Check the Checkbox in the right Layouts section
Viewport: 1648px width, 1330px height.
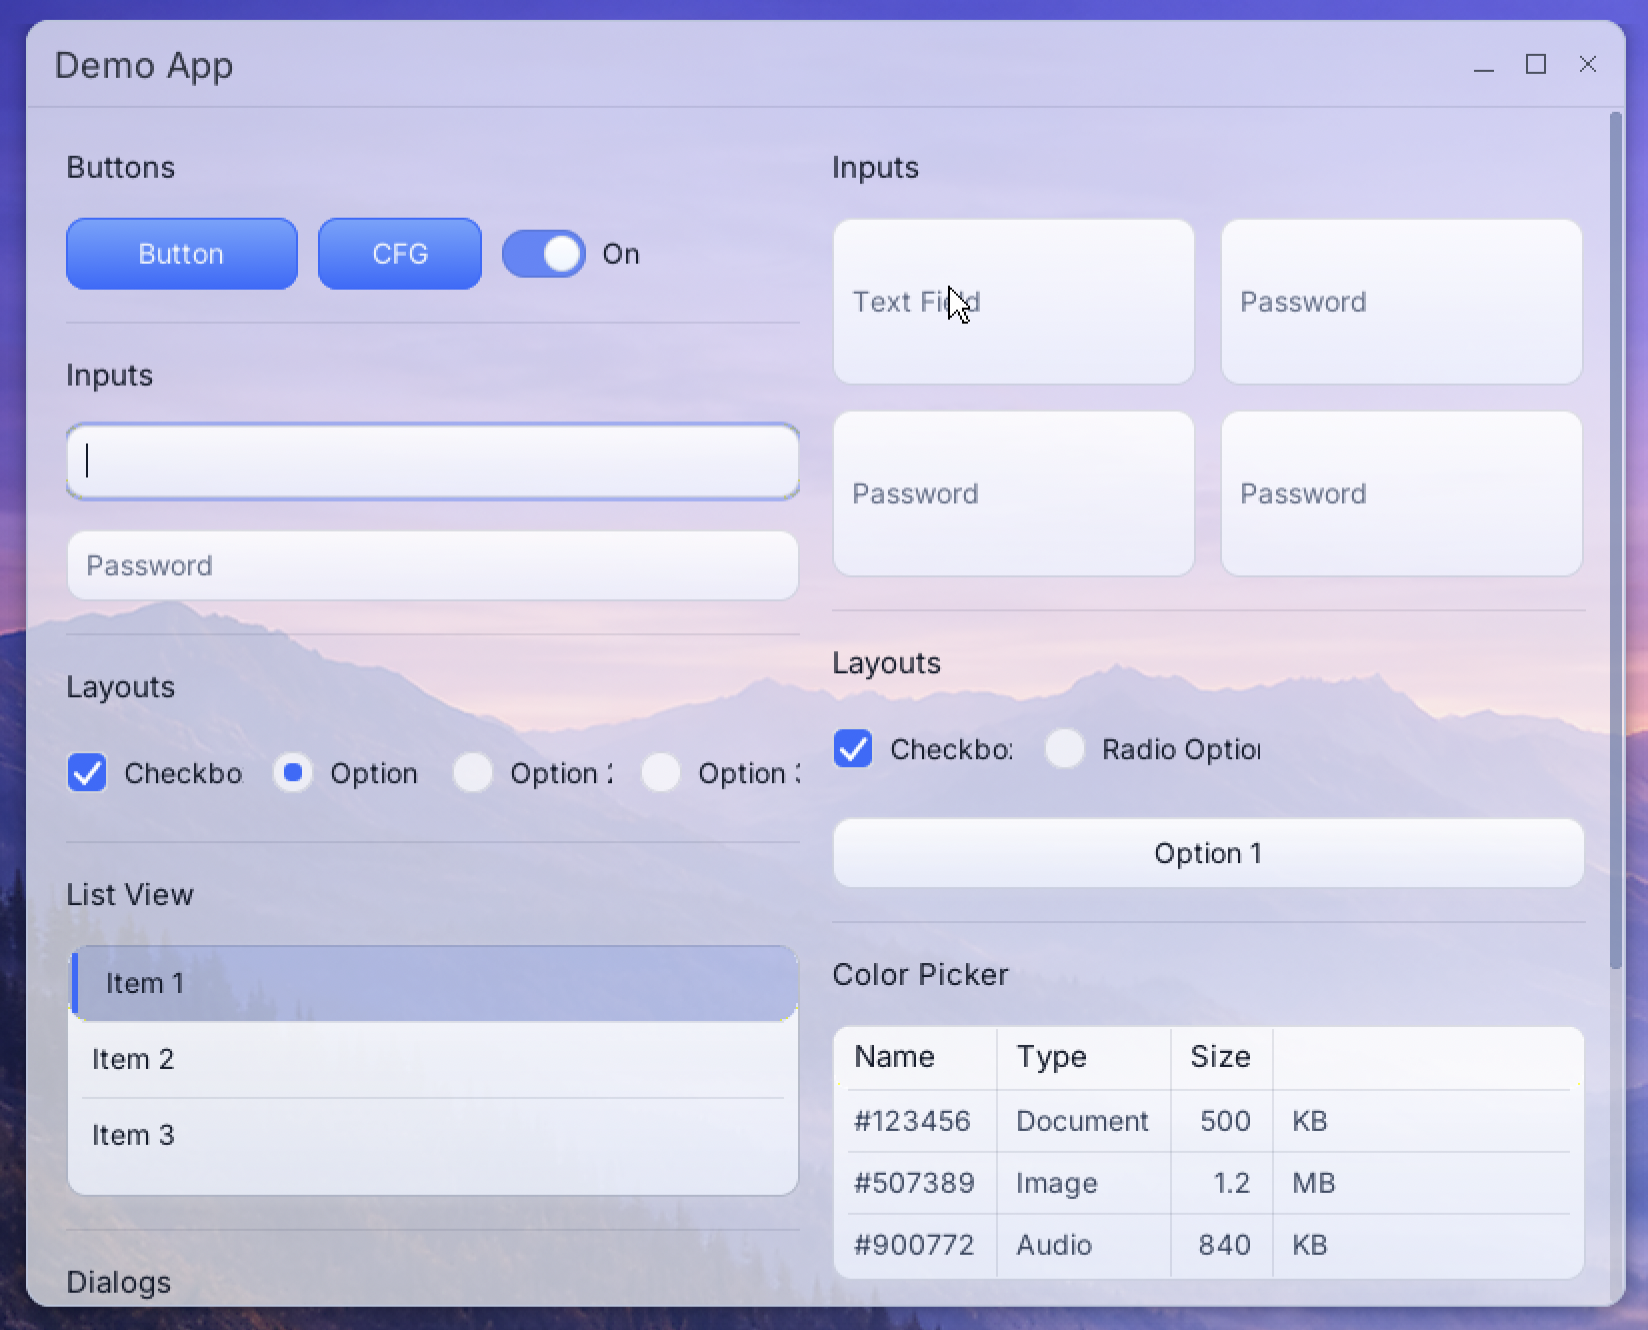pyautogui.click(x=852, y=749)
